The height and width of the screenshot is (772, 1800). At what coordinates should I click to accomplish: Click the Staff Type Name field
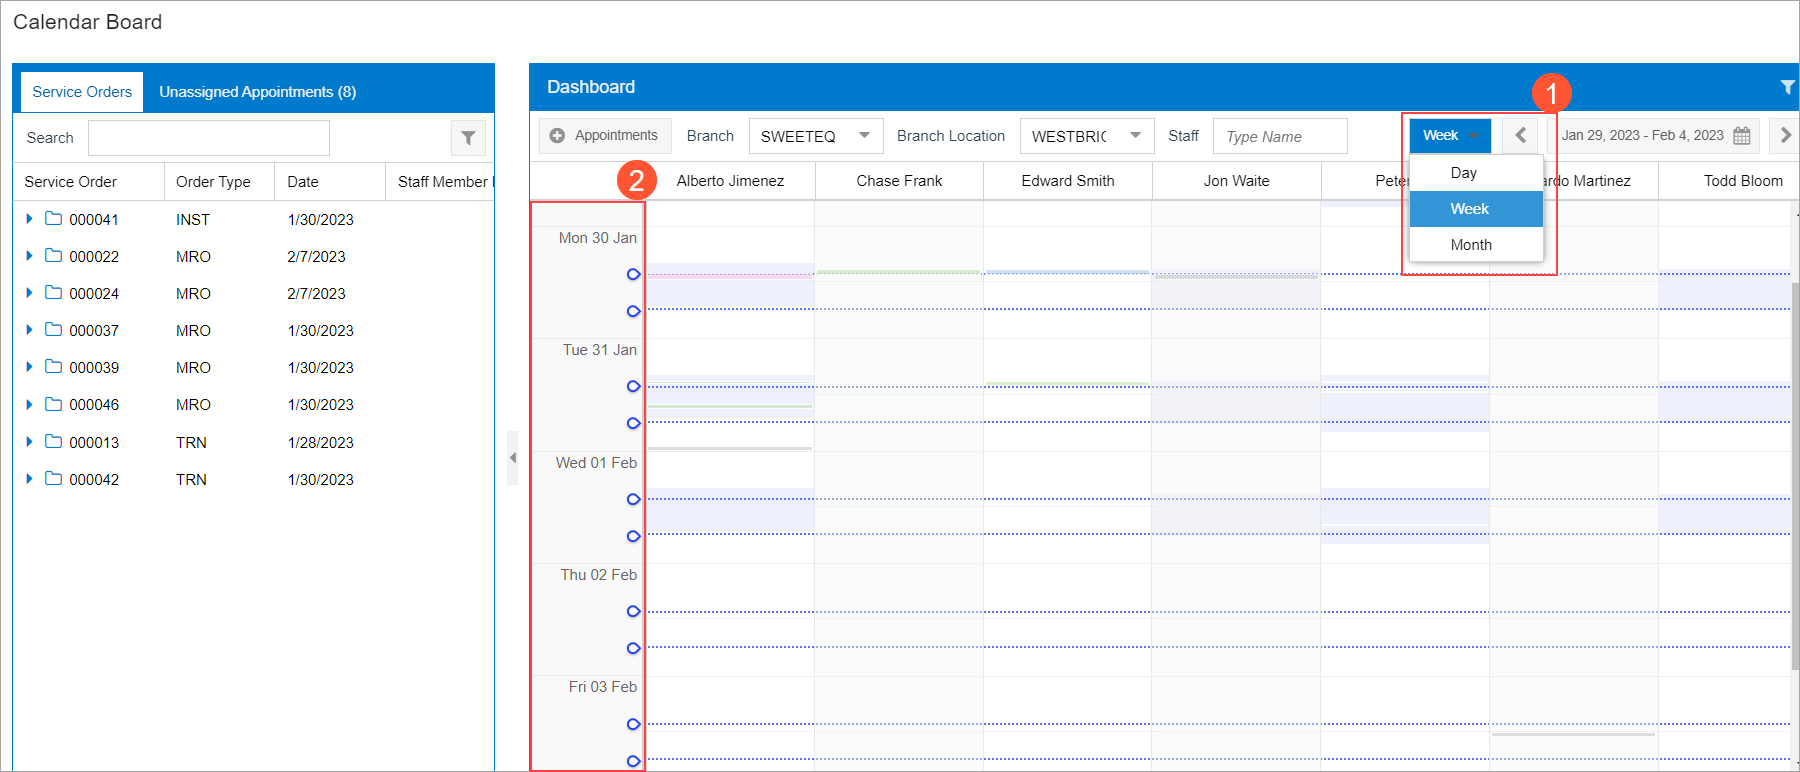(x=1279, y=137)
